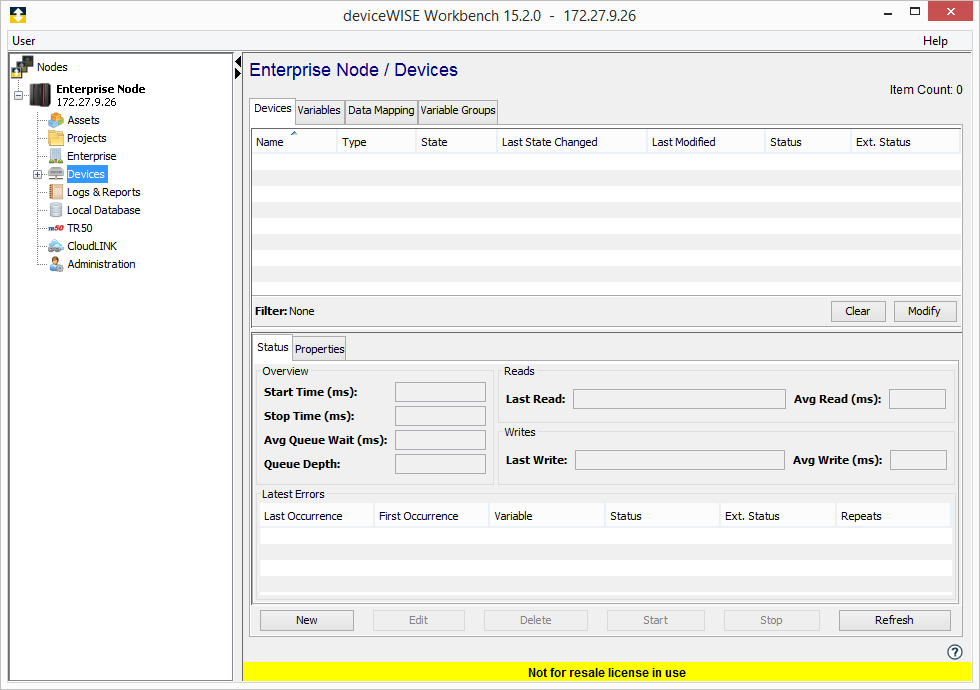Click Last Occurrence column in Latest Errors
This screenshot has width=980, height=690.
tap(316, 516)
